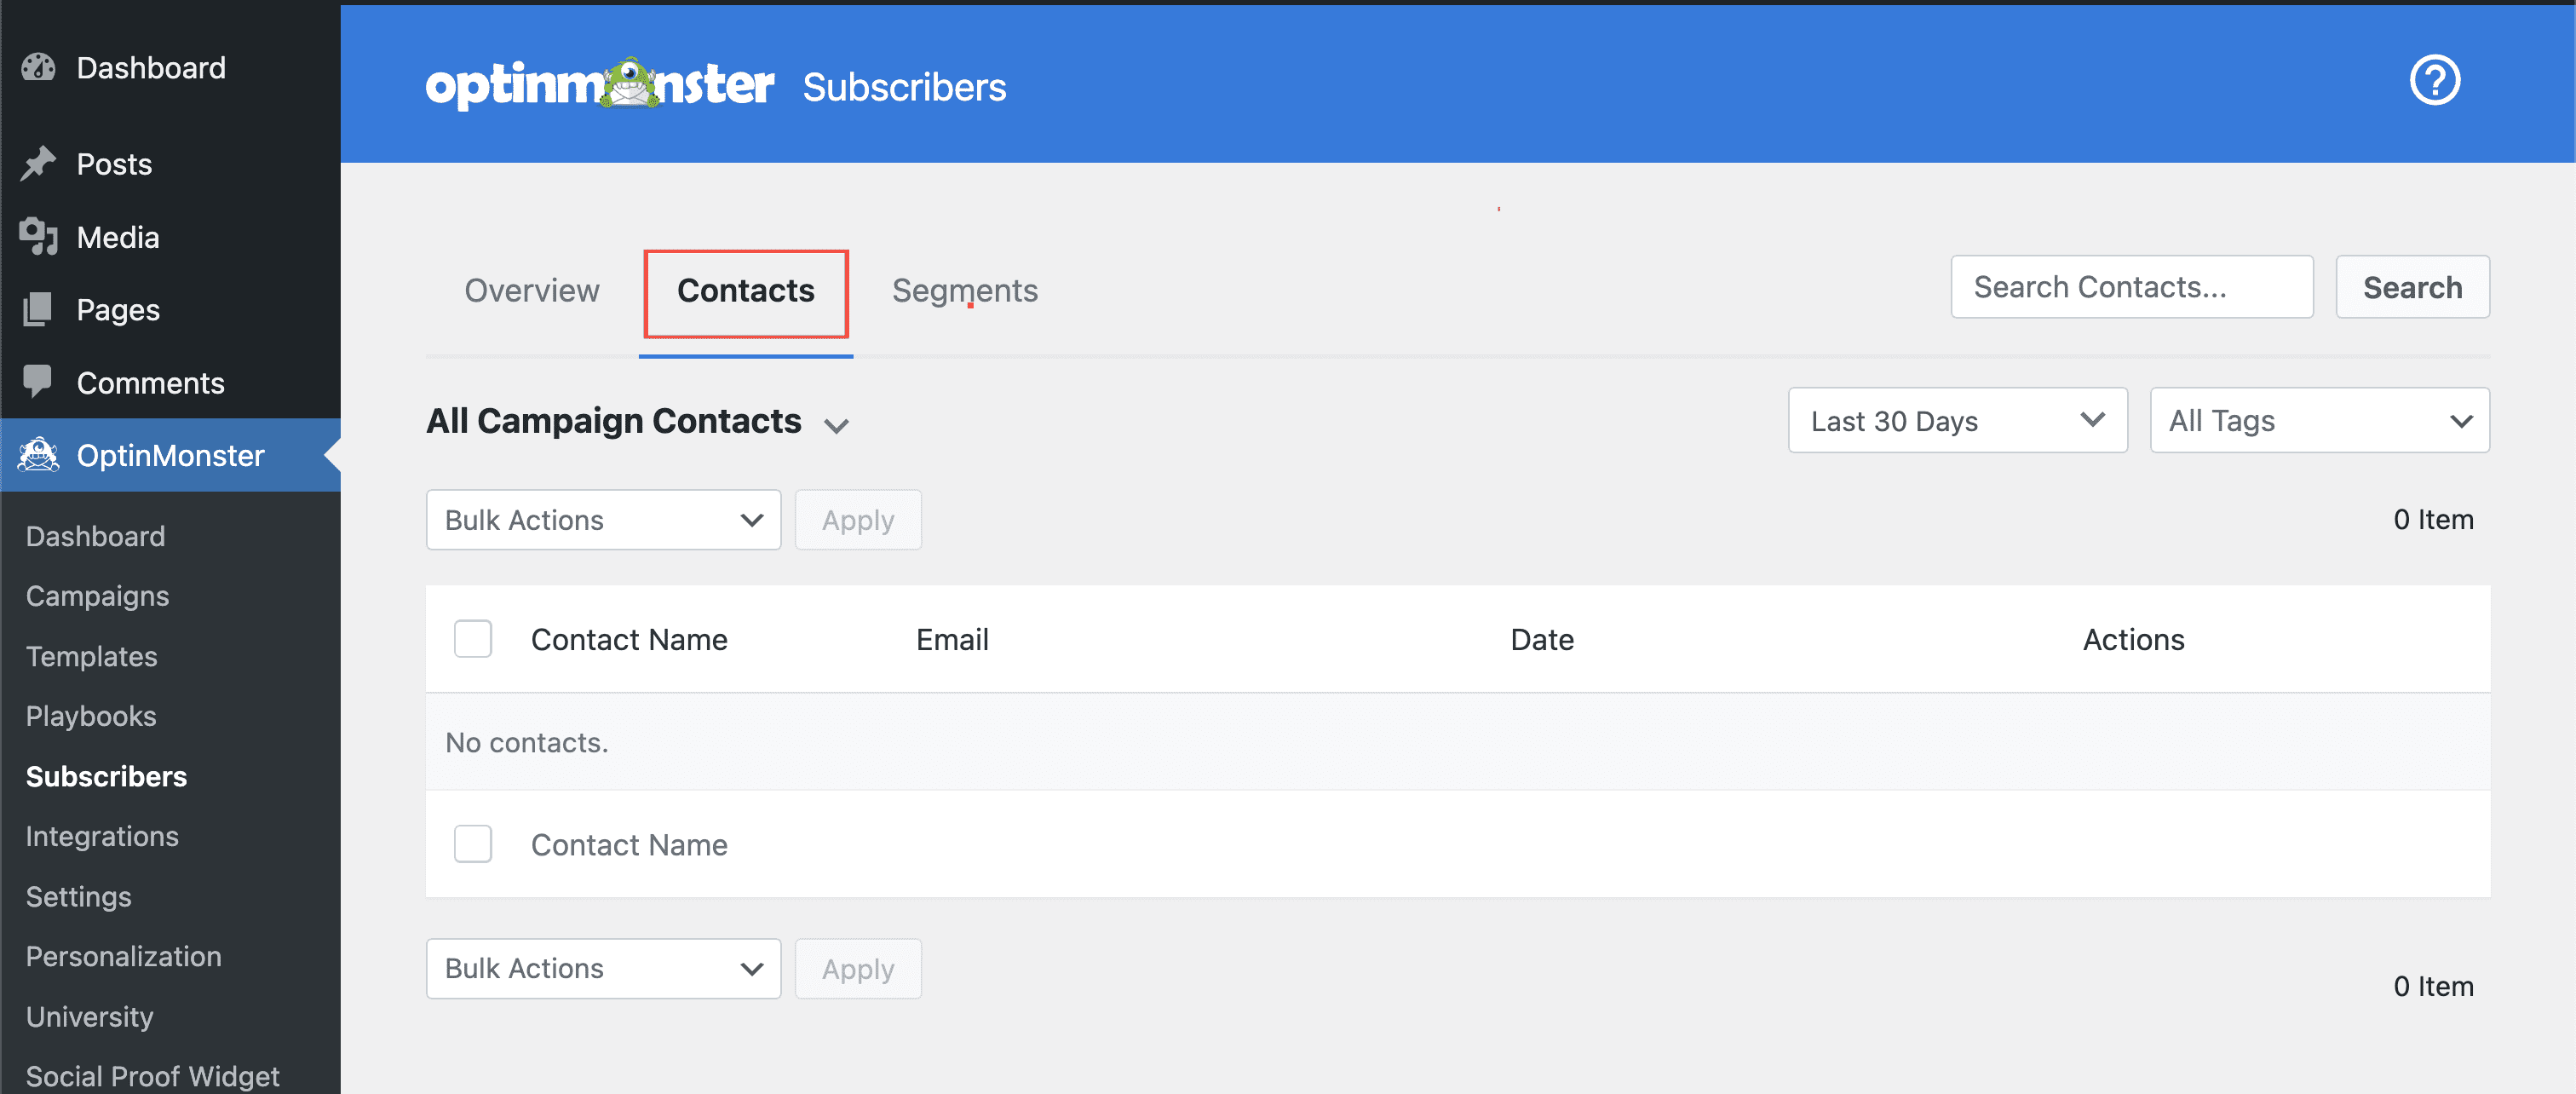Switch to the Overview tab
2576x1094 pixels.
pos(531,290)
